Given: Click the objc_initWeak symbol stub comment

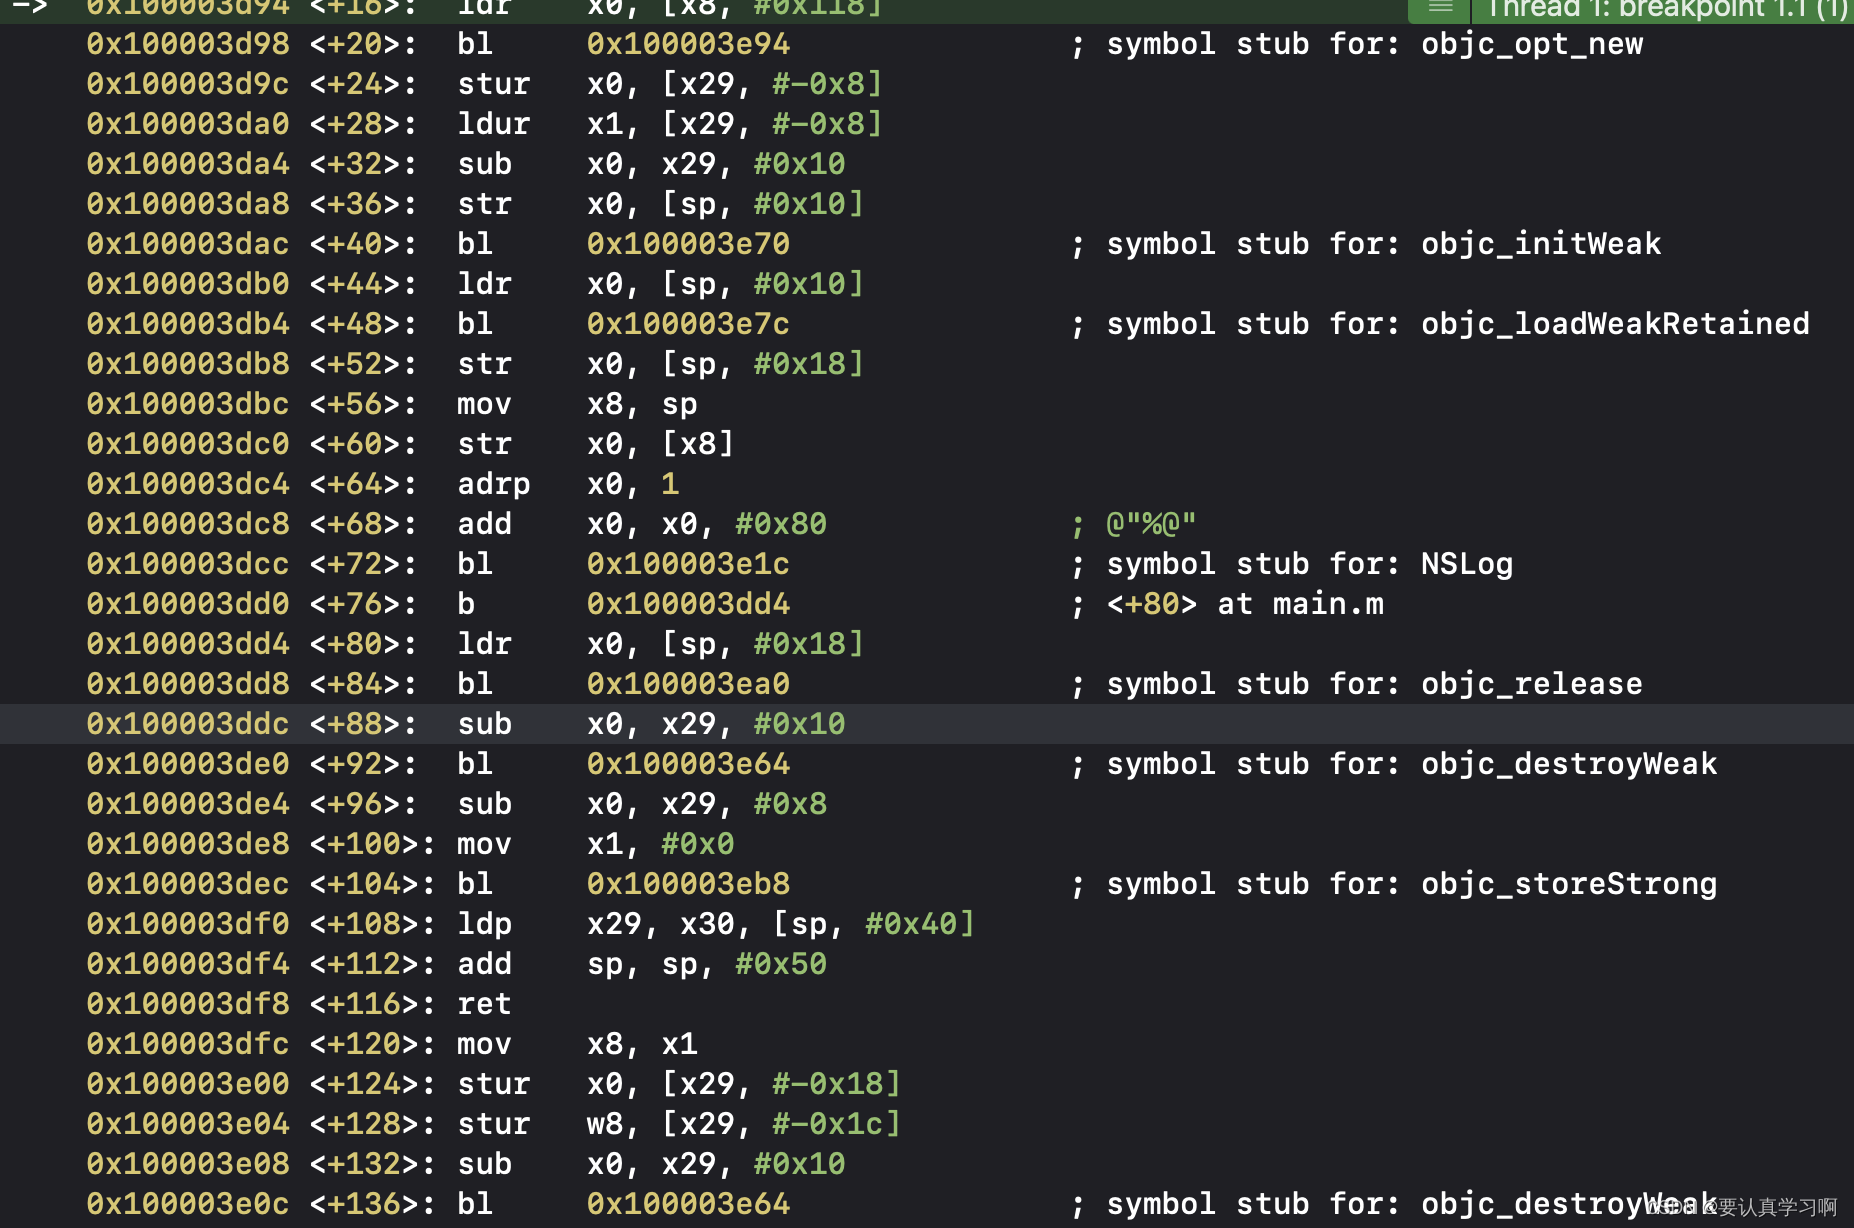Looking at the screenshot, I should pyautogui.click(x=1366, y=244).
